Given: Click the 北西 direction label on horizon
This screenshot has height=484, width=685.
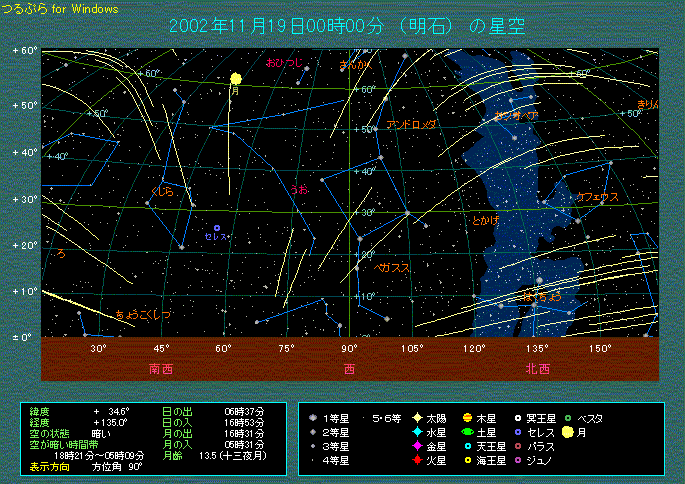Looking at the screenshot, I should (x=537, y=368).
